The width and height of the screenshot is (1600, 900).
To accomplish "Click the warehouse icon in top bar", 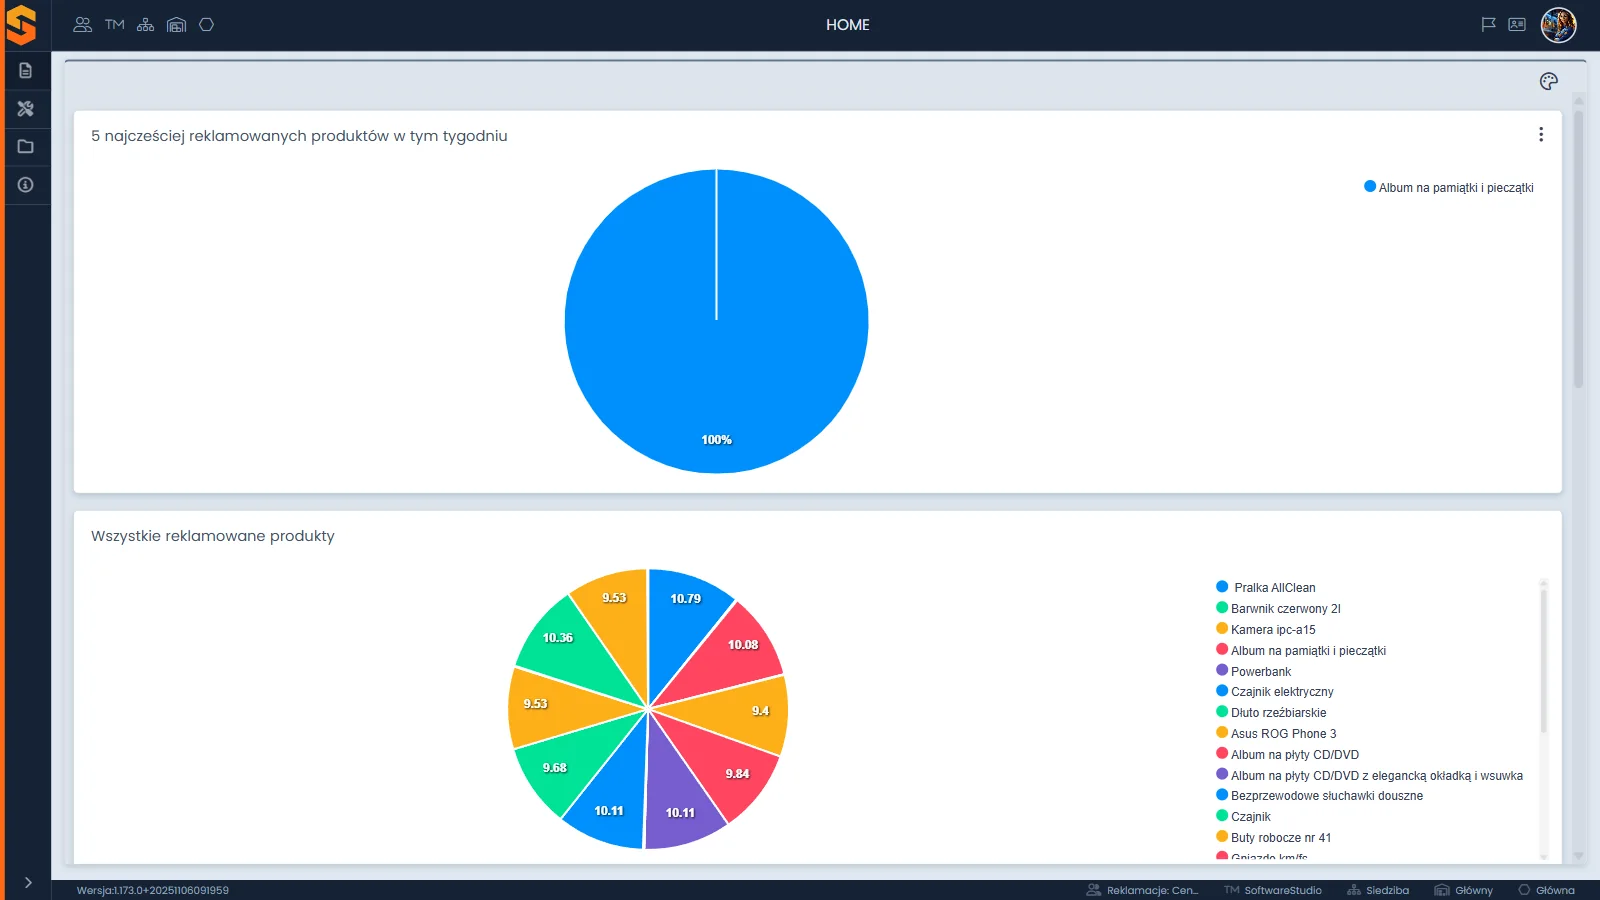I will (177, 25).
